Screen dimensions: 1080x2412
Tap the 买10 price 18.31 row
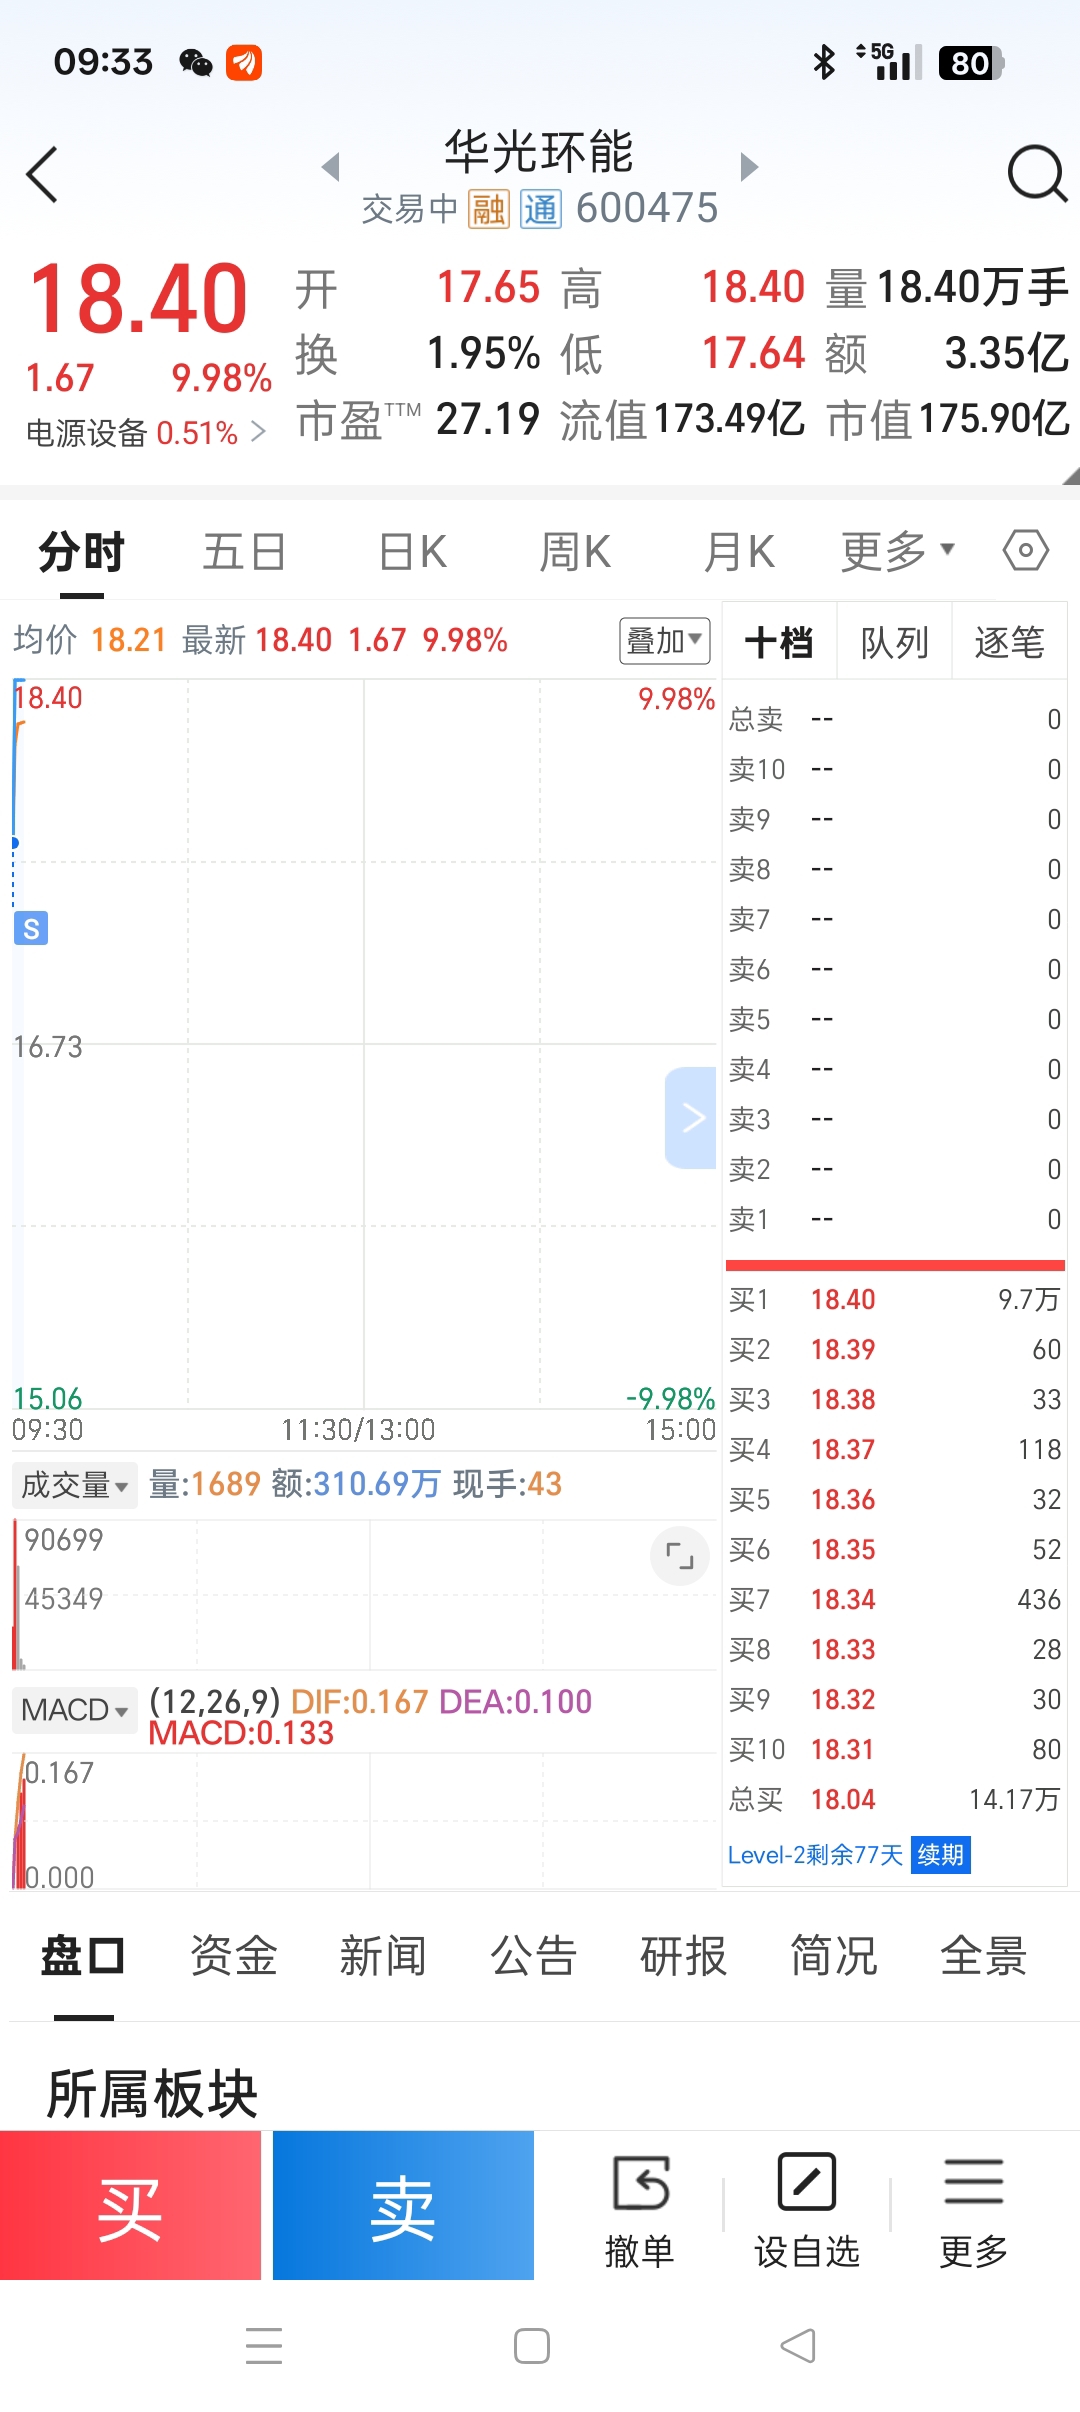pyautogui.click(x=894, y=1749)
